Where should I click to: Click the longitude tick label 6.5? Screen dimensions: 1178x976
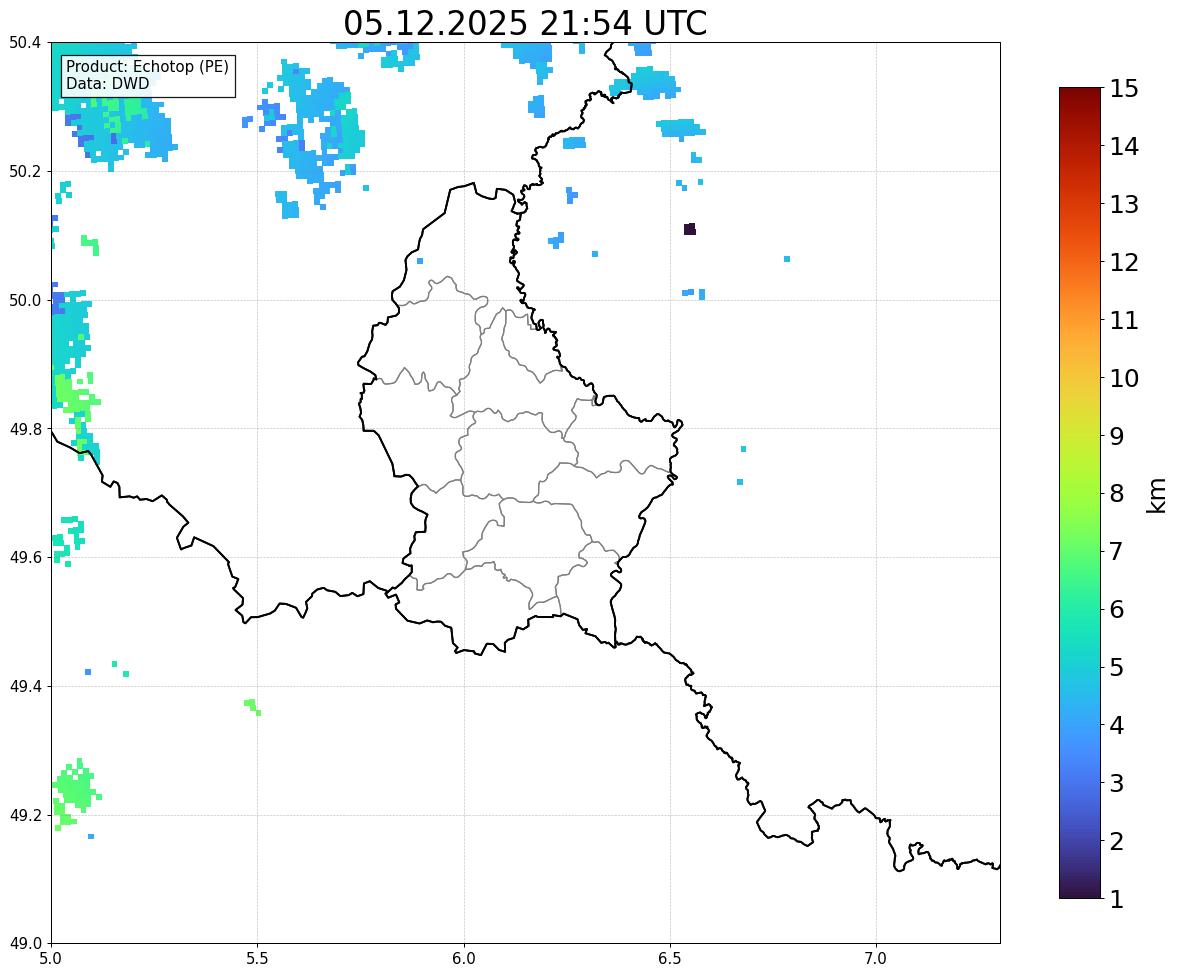click(670, 959)
